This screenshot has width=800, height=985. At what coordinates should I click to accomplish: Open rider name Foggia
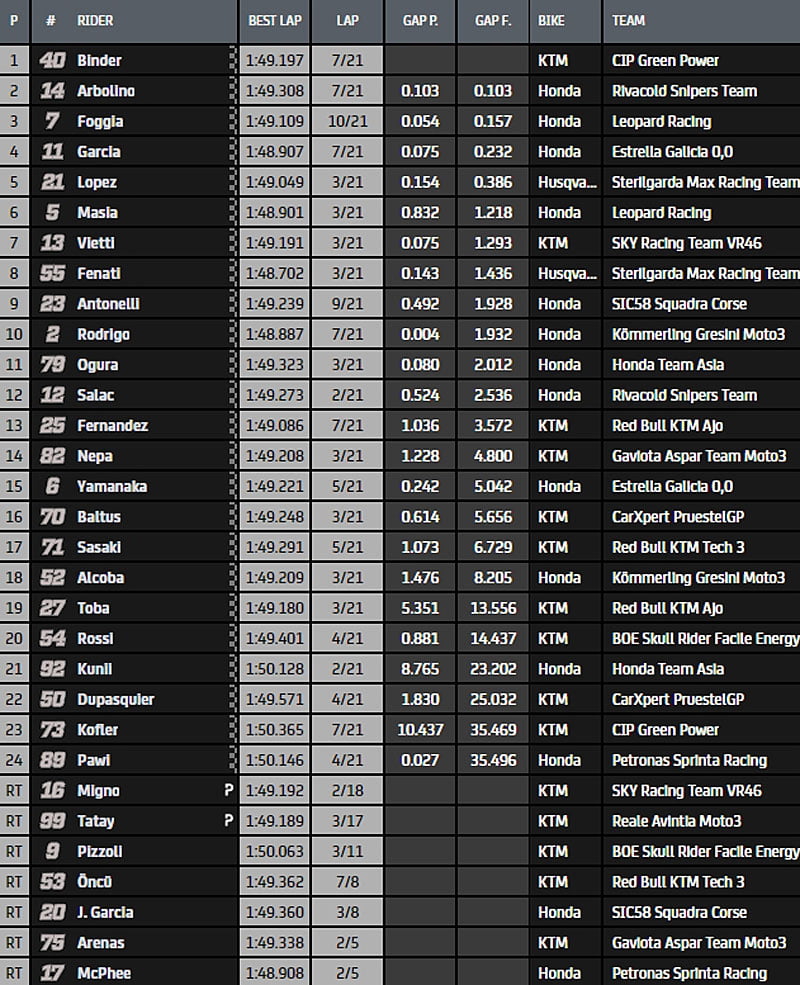[x=100, y=122]
